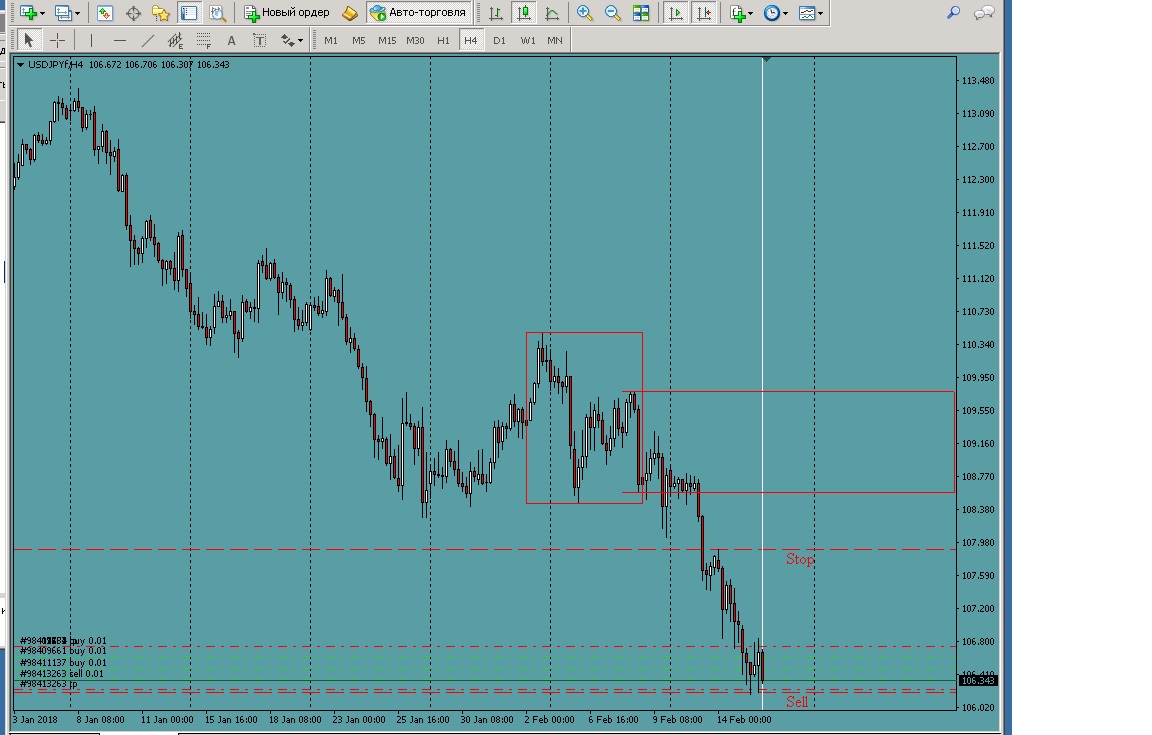Select the red Sell text label
This screenshot has width=1152, height=735.
coord(797,701)
